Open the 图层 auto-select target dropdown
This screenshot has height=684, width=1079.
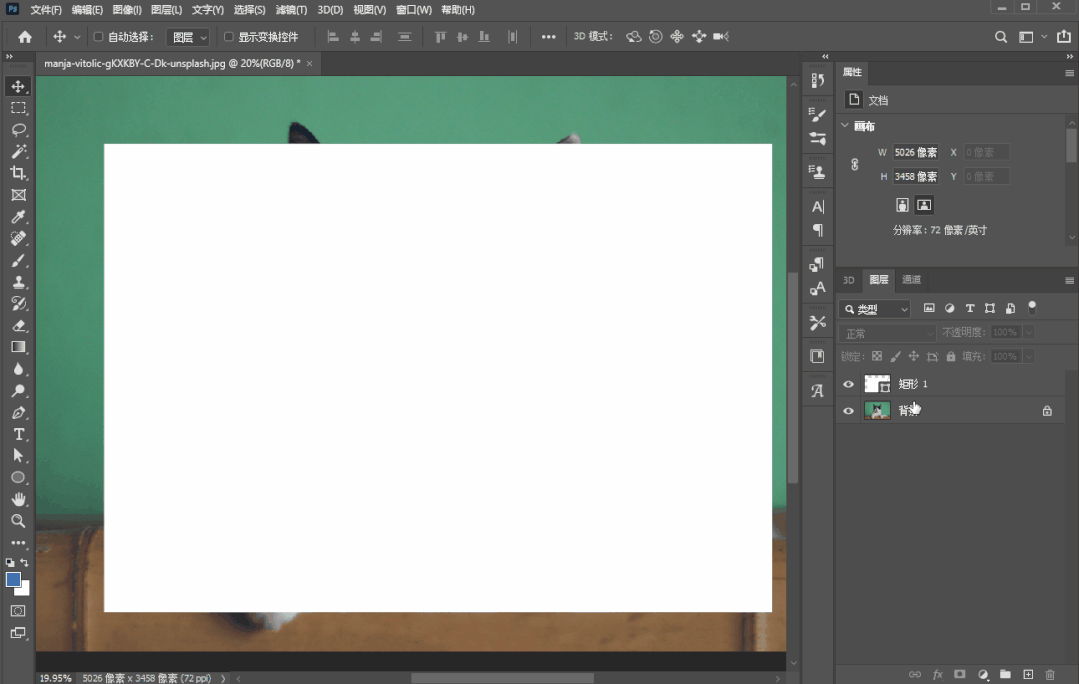coord(187,37)
